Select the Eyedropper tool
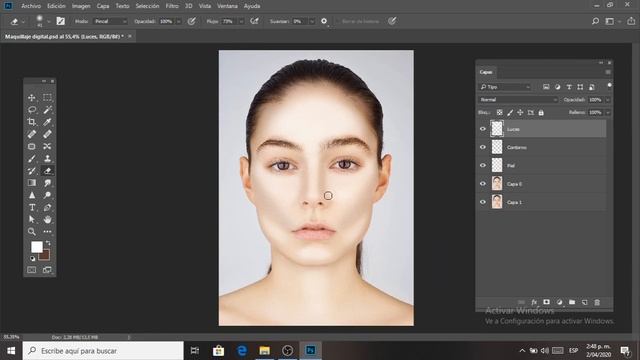 tap(47, 122)
